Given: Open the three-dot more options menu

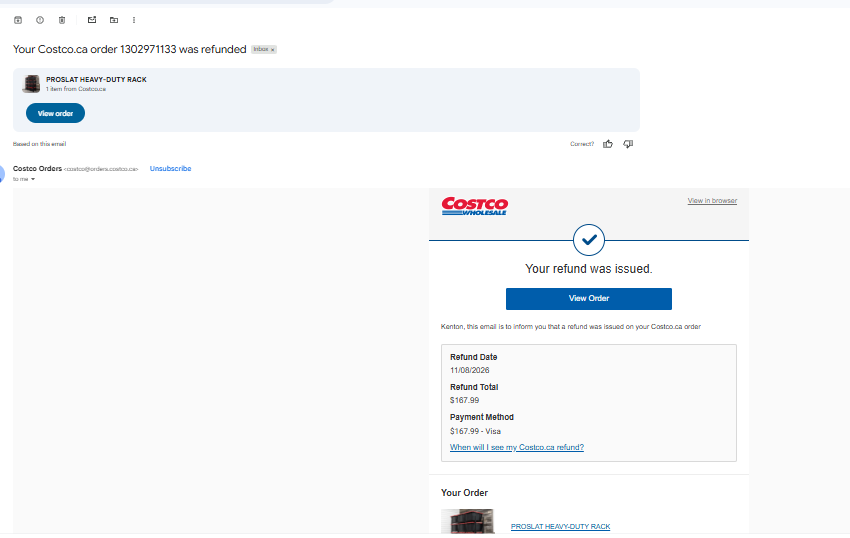Looking at the screenshot, I should (134, 20).
